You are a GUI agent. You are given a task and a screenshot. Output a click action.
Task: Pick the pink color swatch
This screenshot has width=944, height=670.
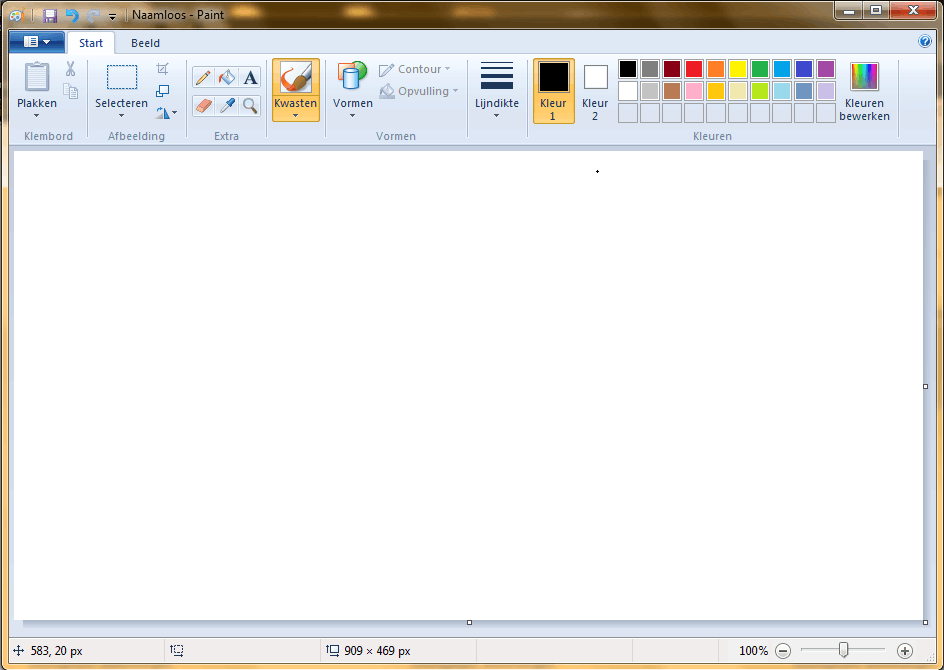[694, 91]
